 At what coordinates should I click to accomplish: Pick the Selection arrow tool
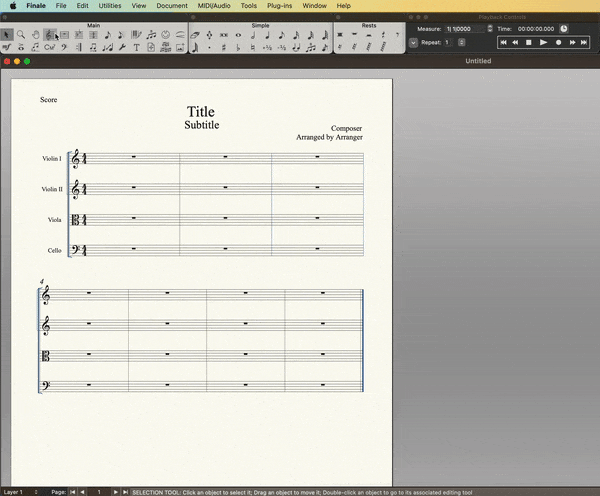pyautogui.click(x=7, y=35)
